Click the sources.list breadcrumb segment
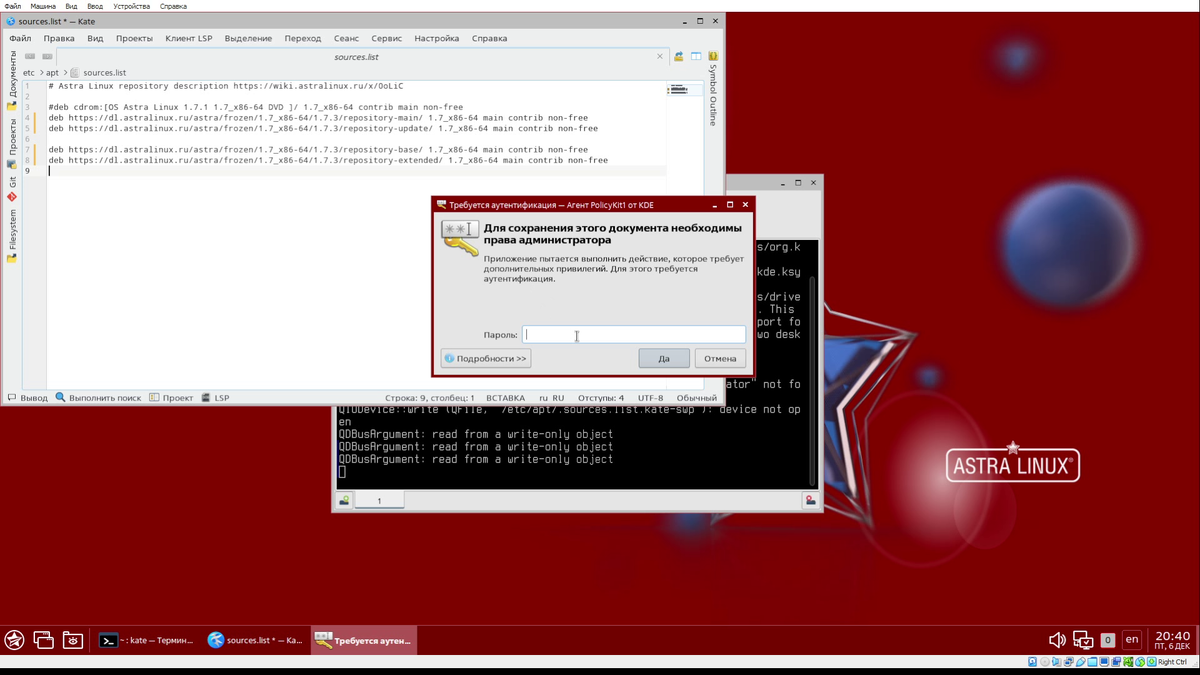1200x675 pixels. click(98, 72)
